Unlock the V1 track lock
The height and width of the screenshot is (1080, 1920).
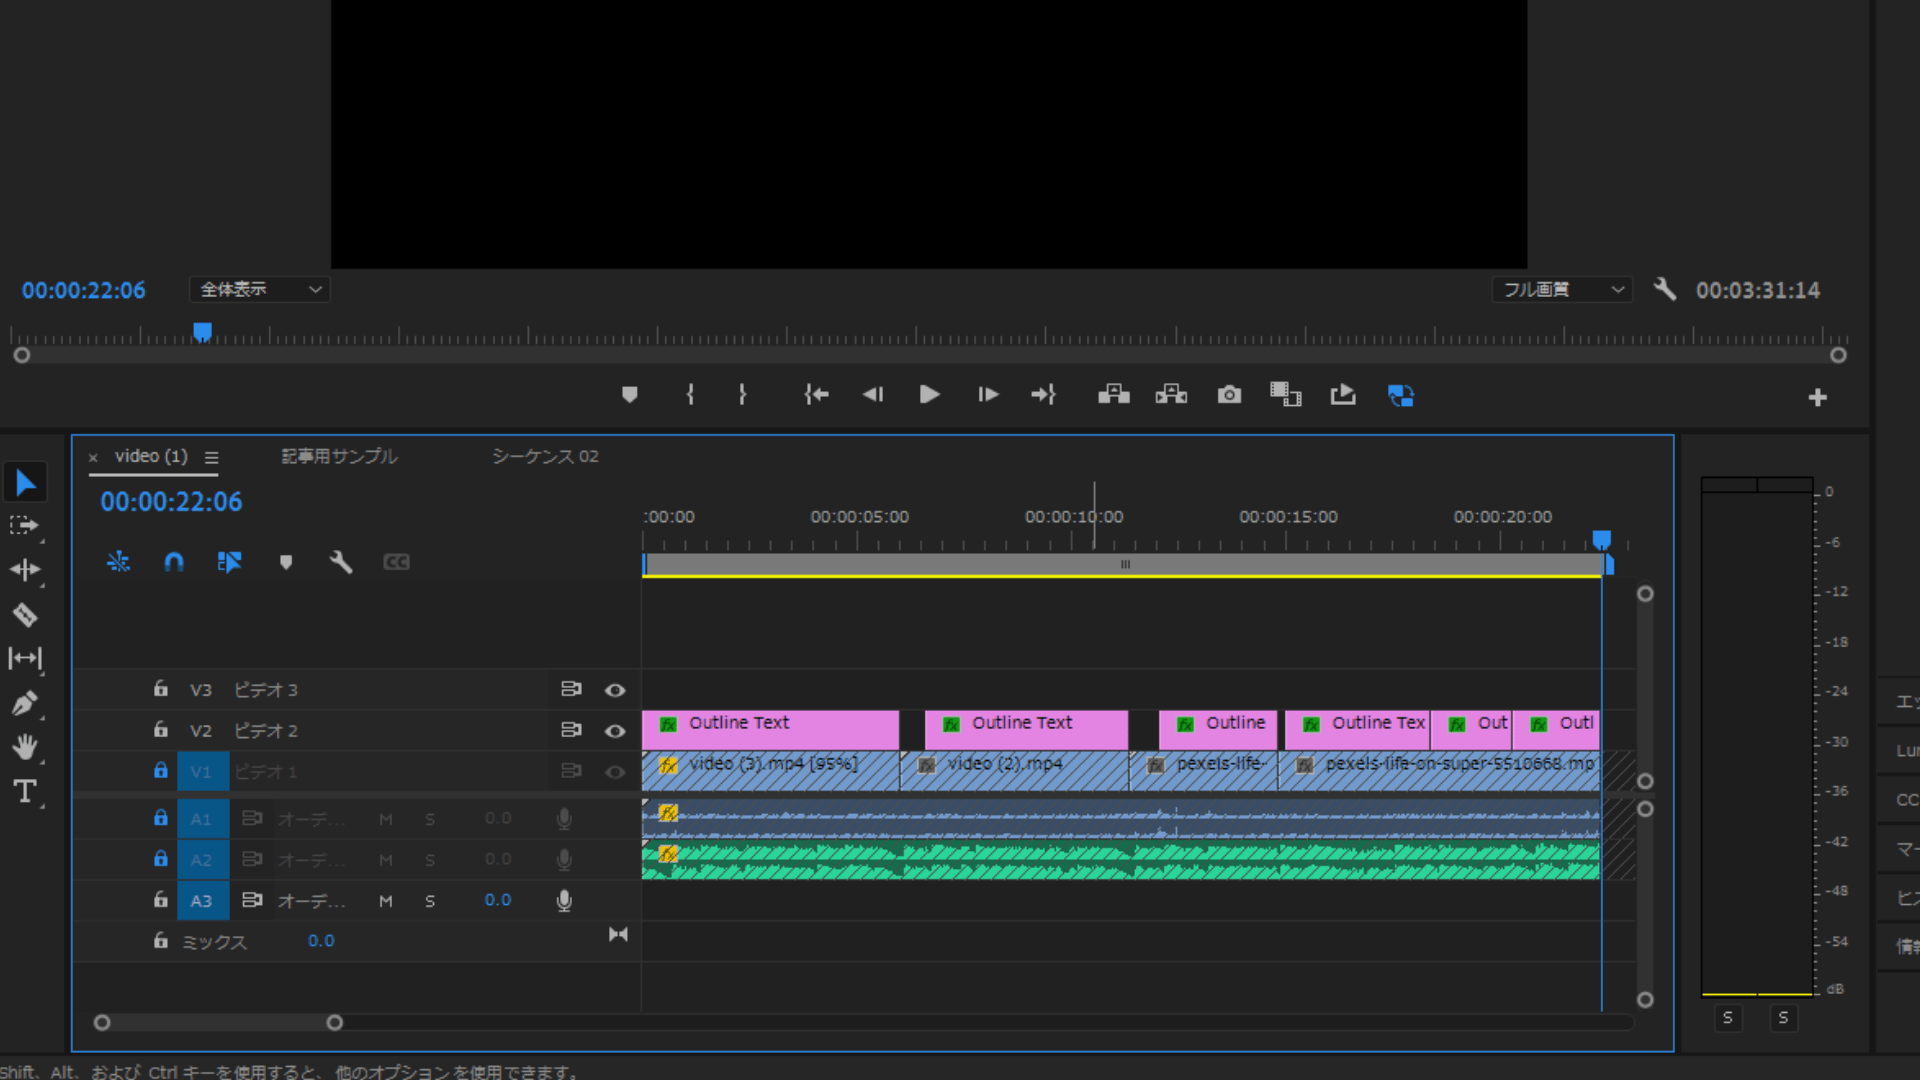160,771
